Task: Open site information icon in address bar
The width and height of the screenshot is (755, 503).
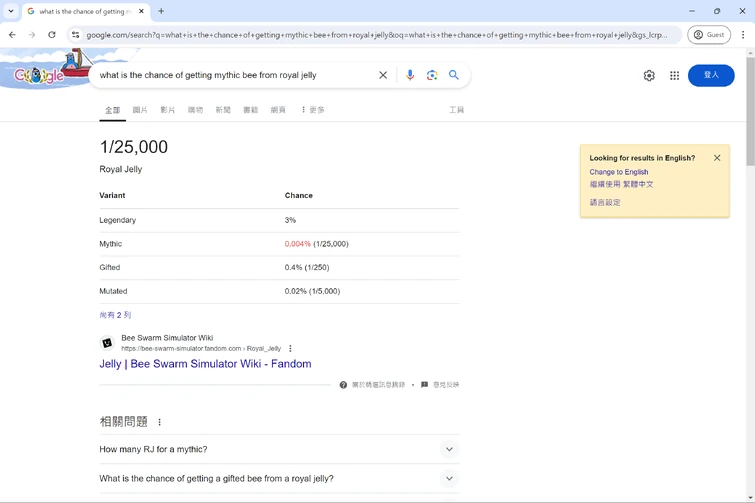Action: click(75, 35)
